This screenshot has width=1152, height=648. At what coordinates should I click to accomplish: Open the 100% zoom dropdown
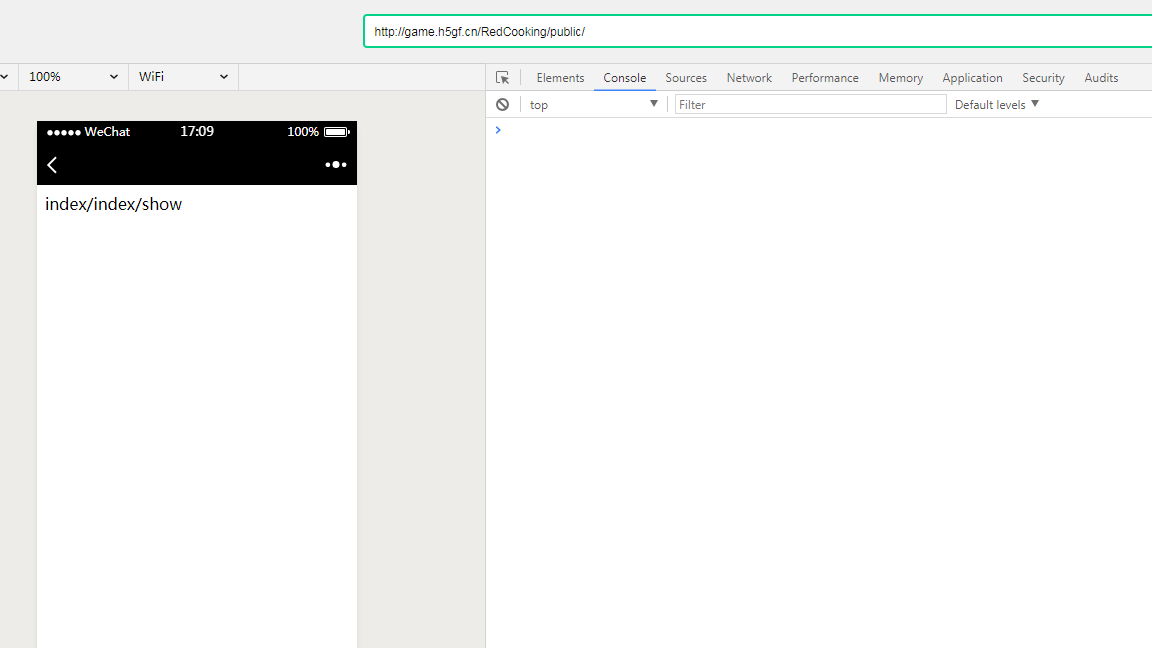[x=73, y=76]
